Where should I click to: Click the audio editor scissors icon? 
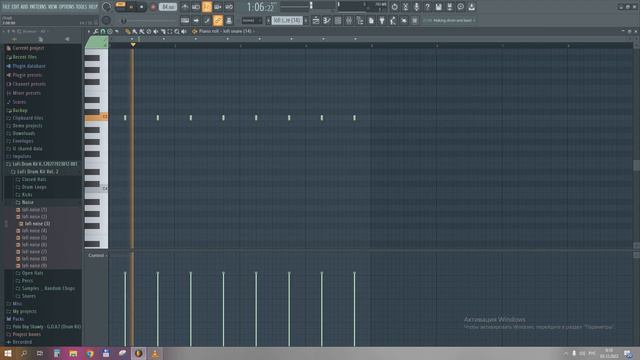point(405,7)
